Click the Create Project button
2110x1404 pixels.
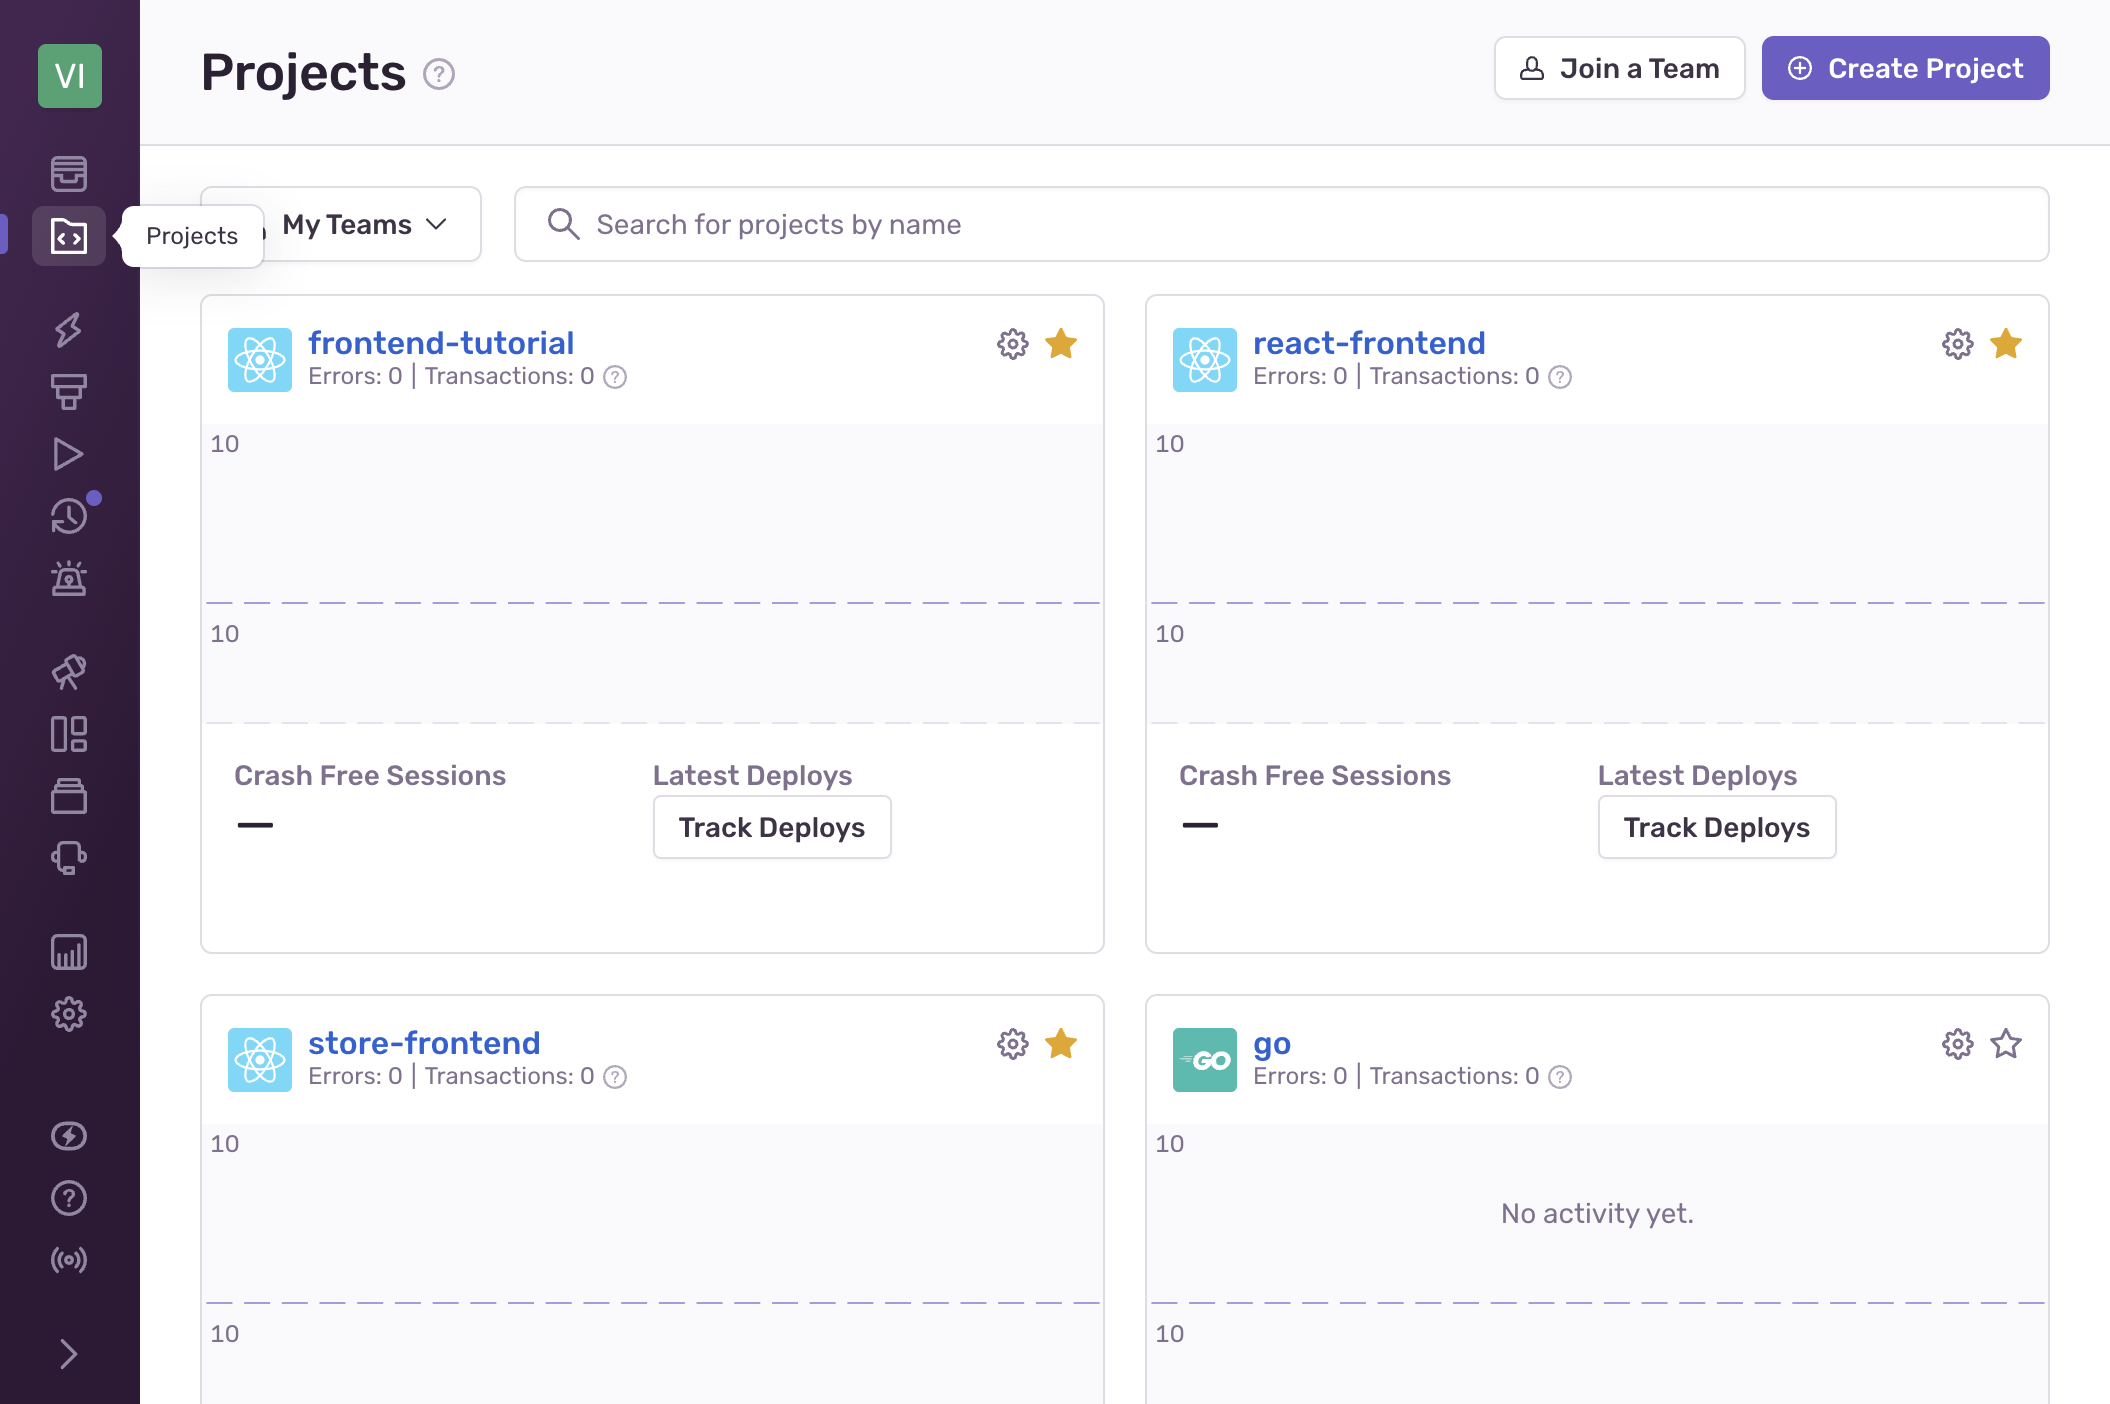(x=1905, y=68)
